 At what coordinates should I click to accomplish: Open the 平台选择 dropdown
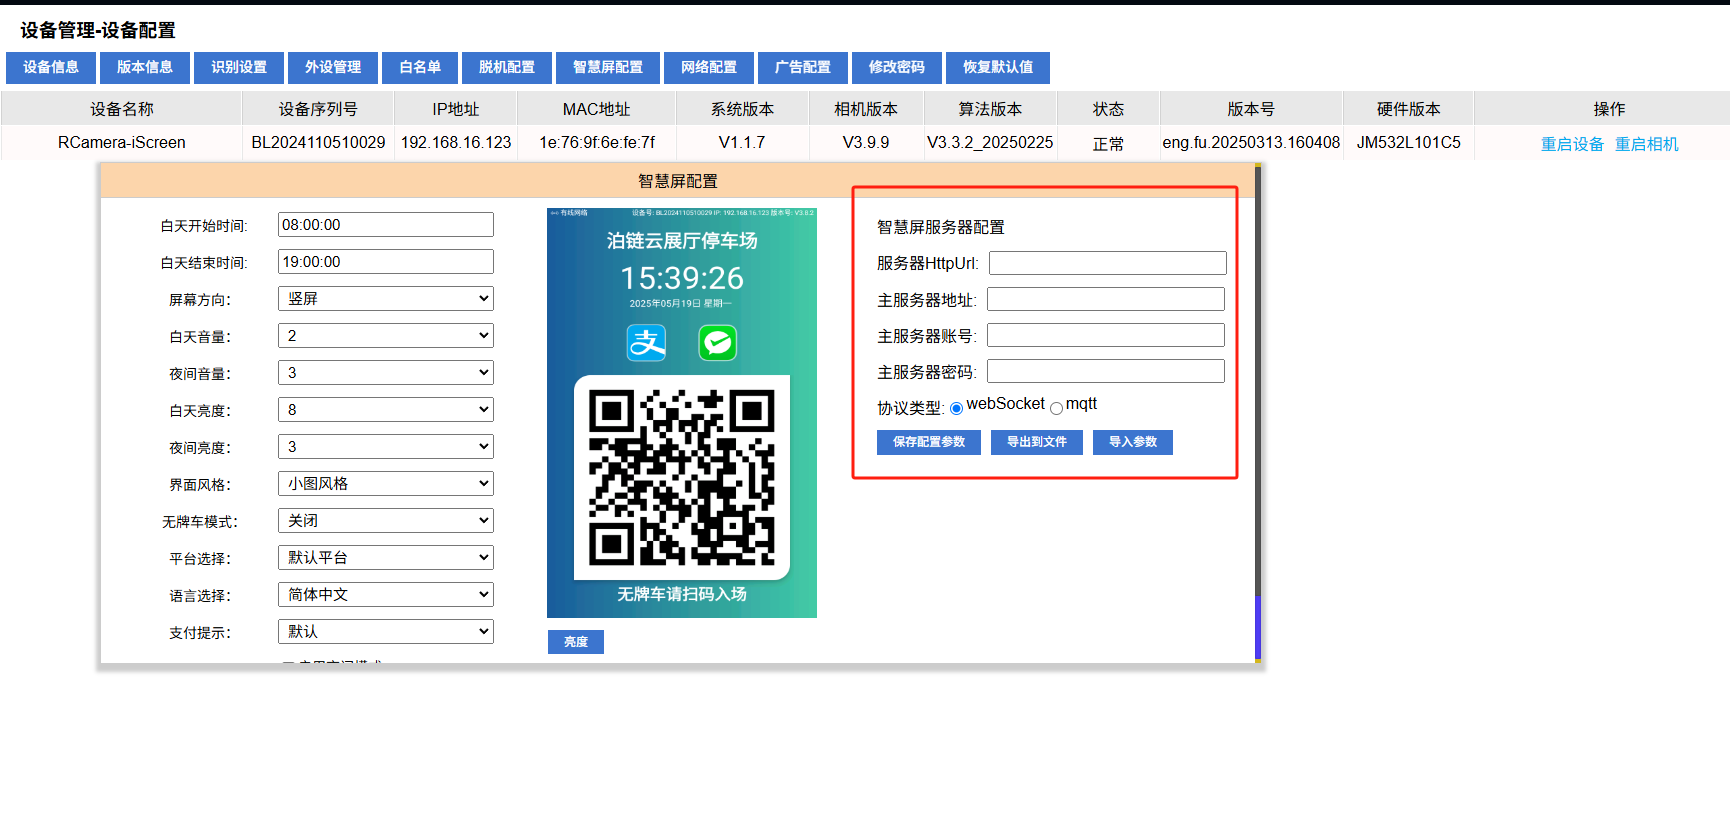pyautogui.click(x=386, y=558)
